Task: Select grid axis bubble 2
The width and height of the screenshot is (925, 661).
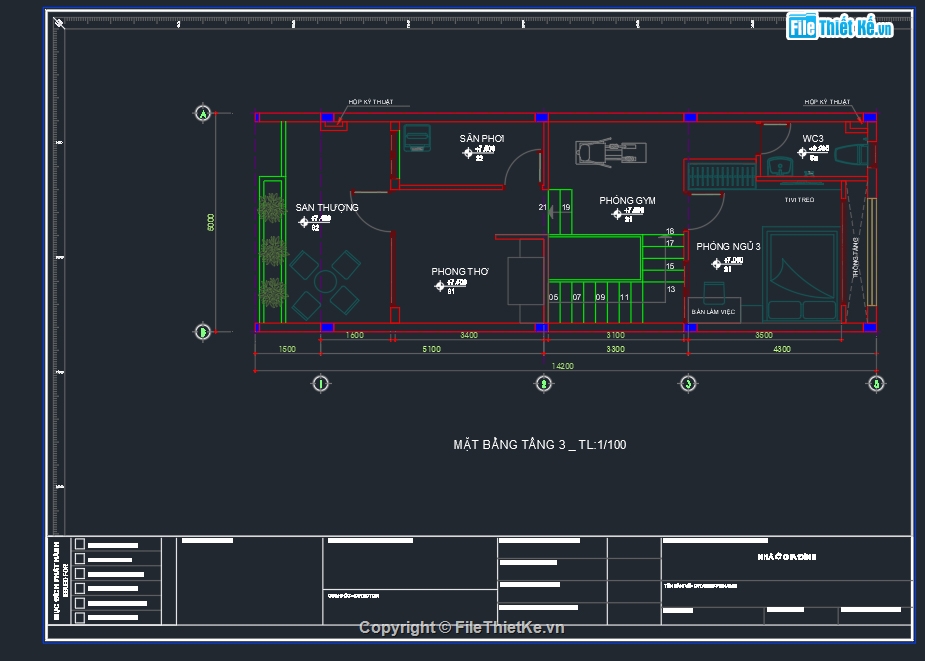Action: (544, 383)
